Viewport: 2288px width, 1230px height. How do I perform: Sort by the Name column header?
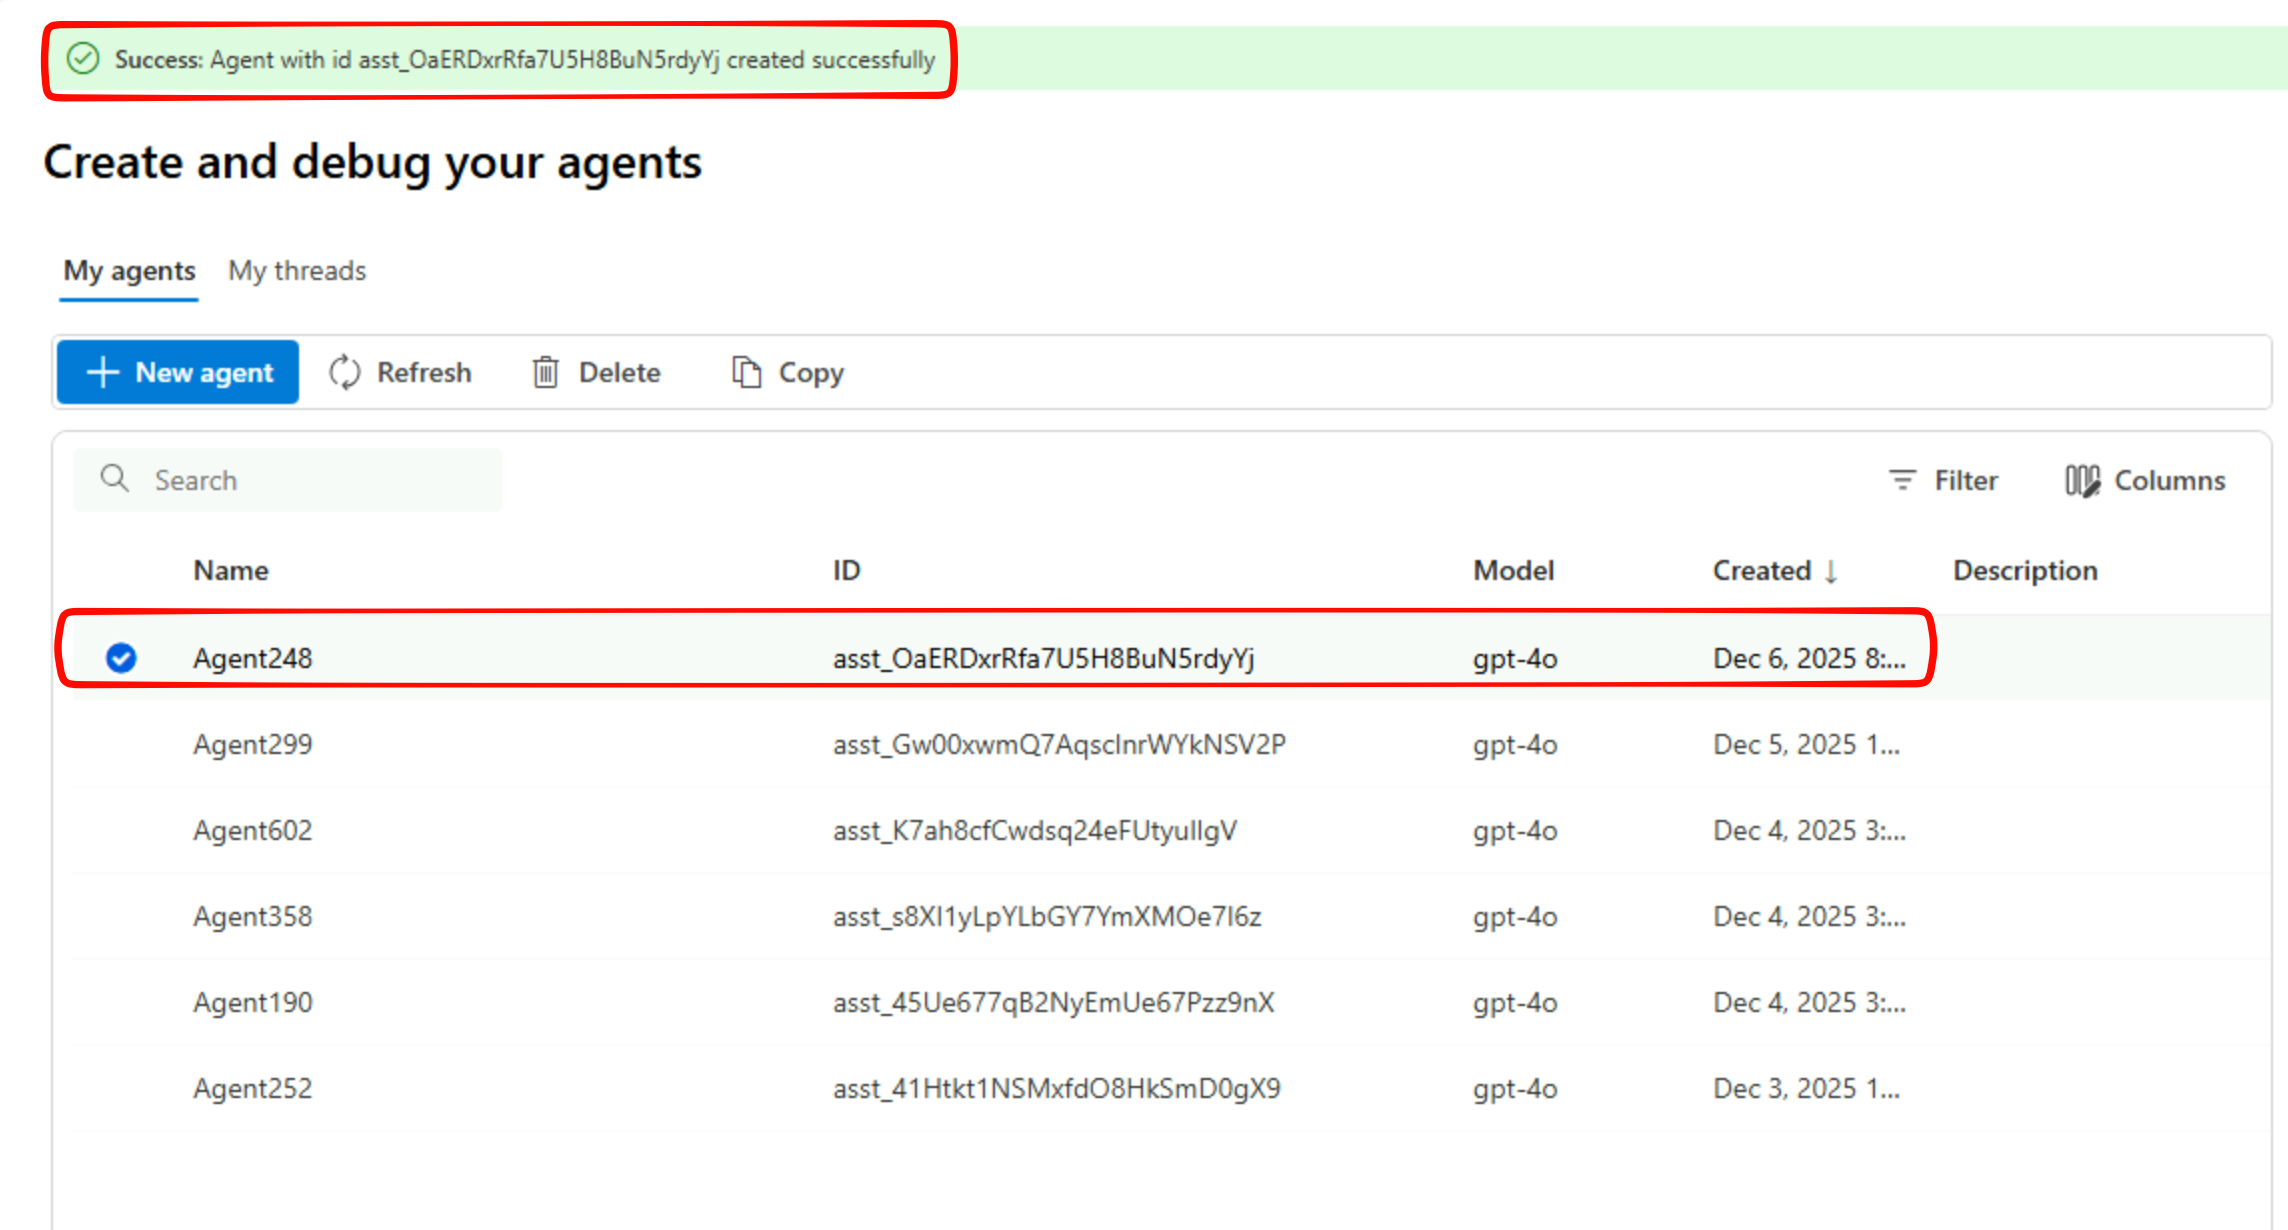pos(231,570)
